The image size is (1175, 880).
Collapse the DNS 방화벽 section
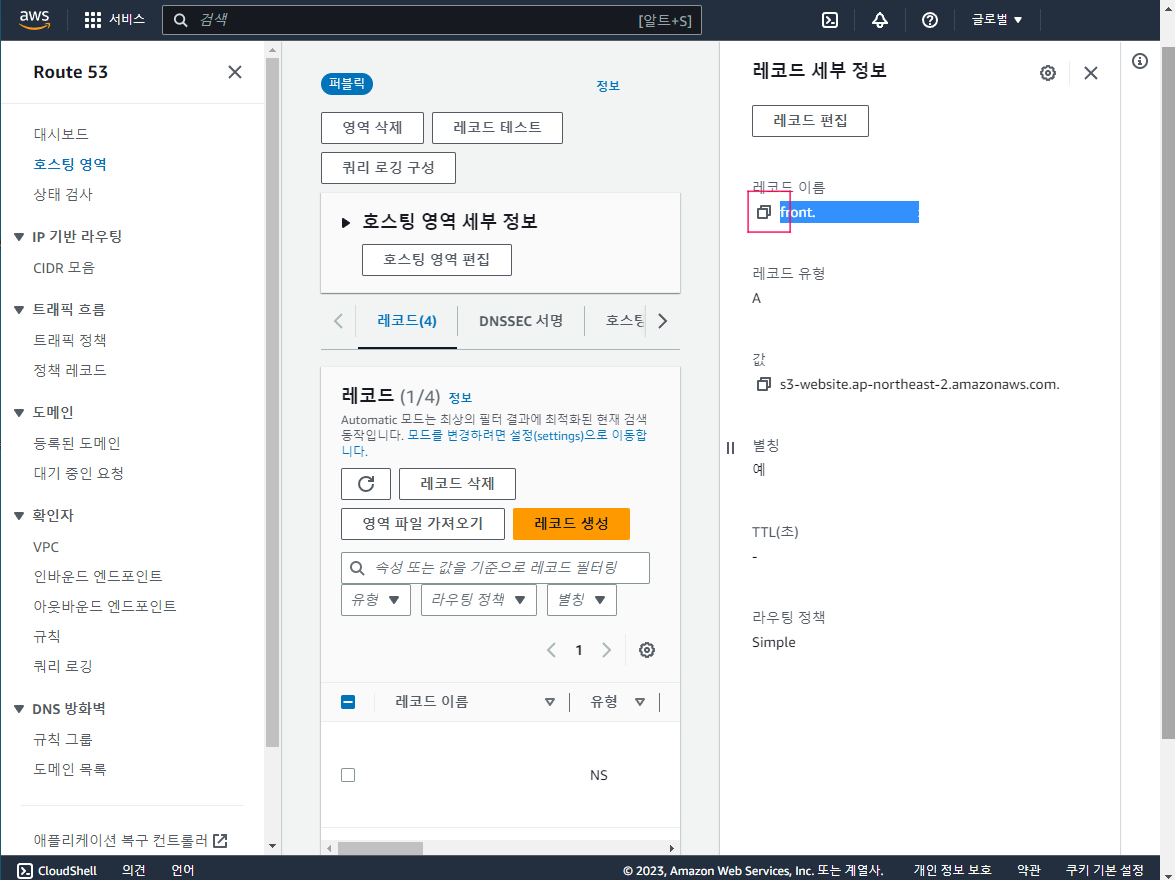pos(19,708)
